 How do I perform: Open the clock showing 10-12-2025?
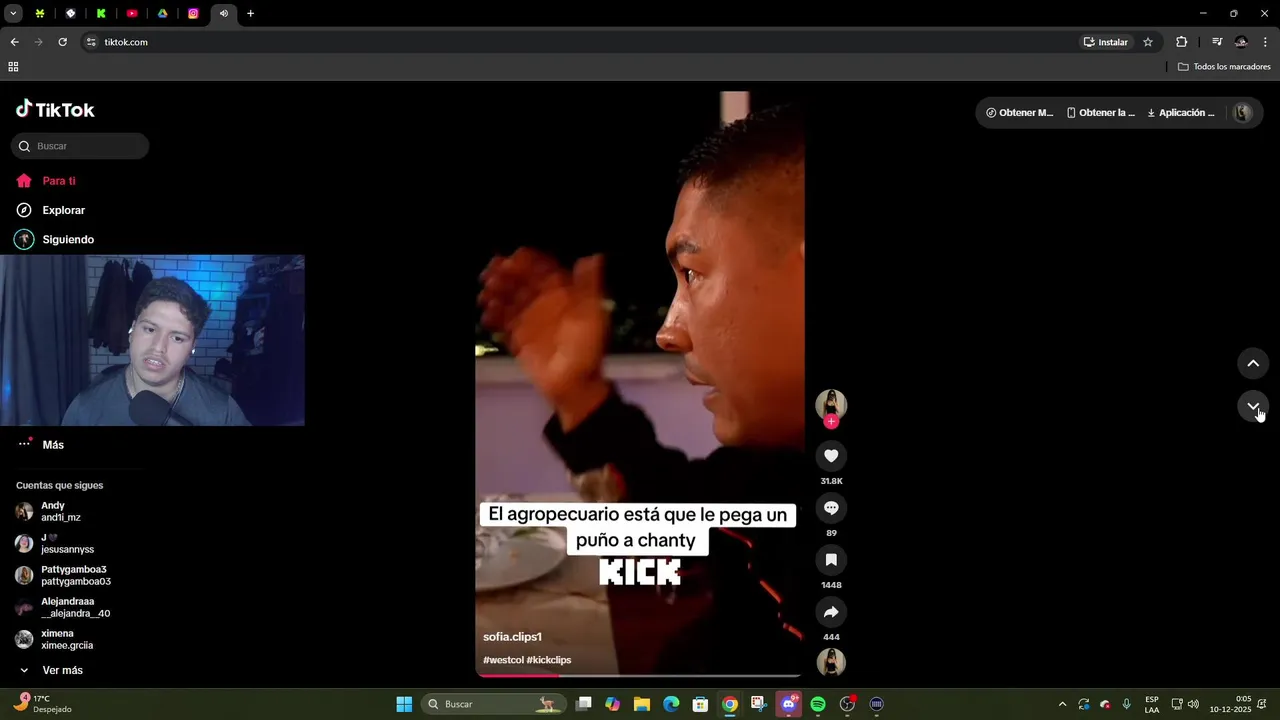tap(1231, 704)
